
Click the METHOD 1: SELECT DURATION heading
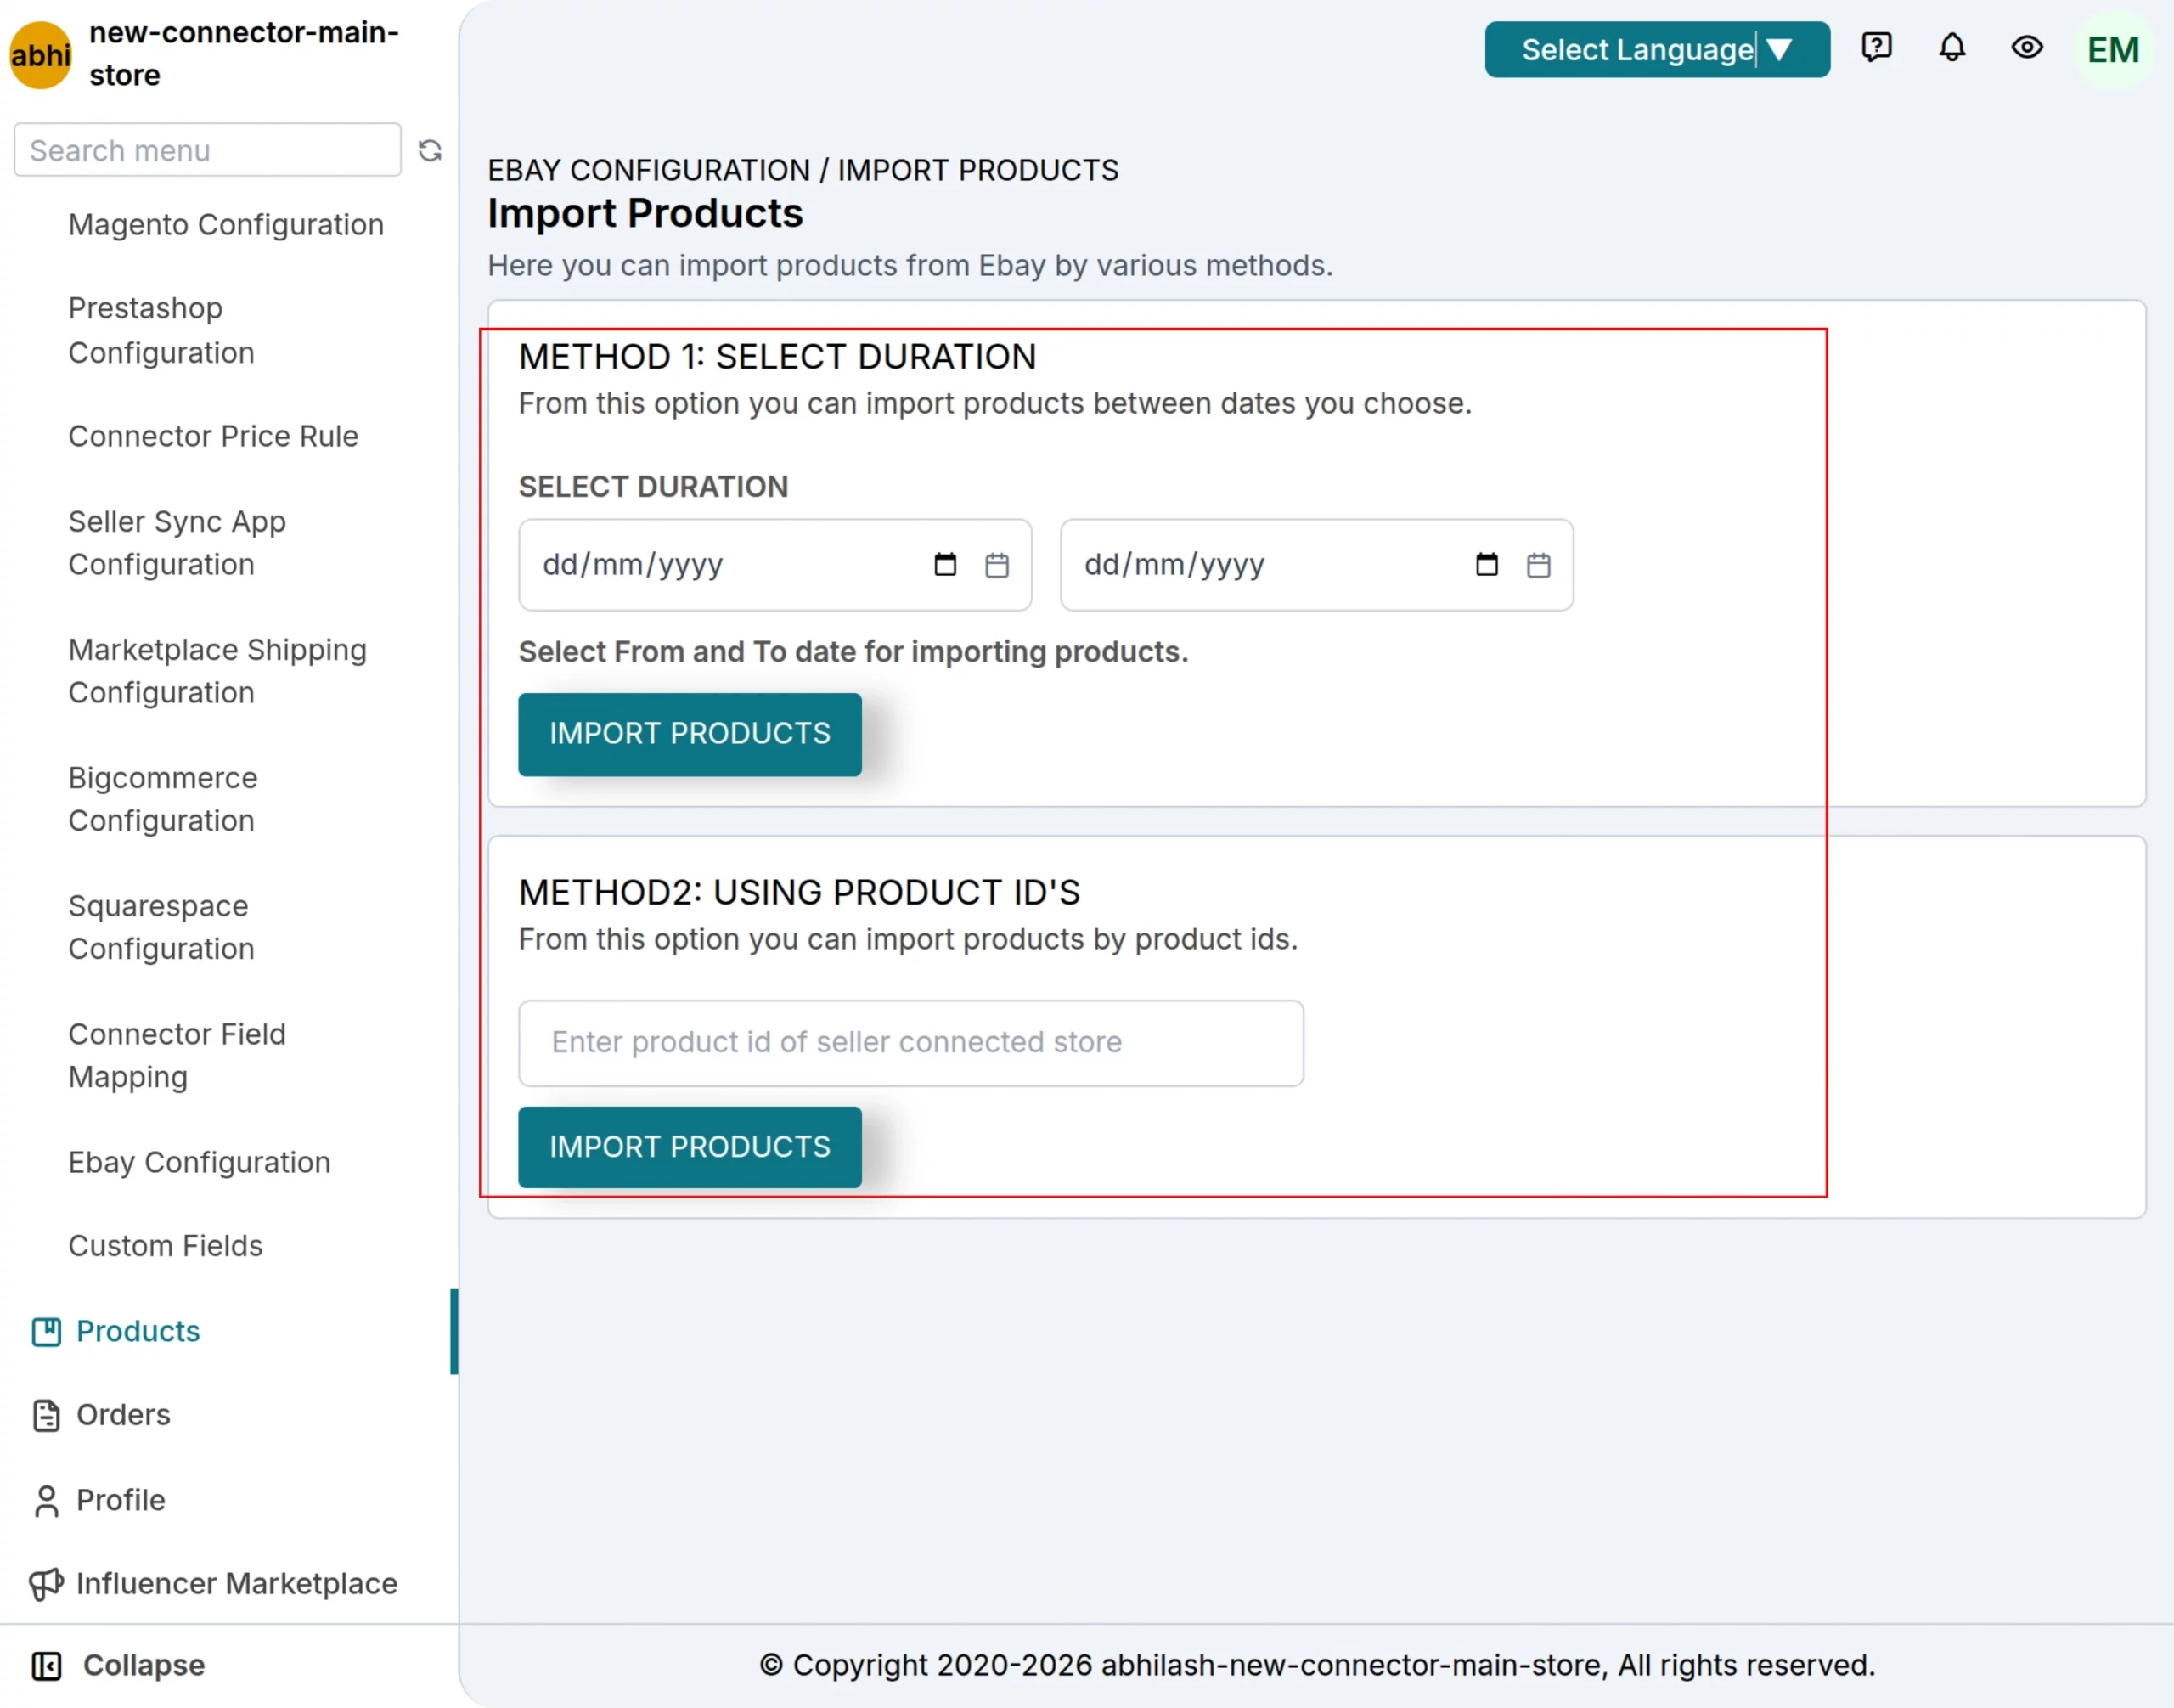tap(778, 357)
